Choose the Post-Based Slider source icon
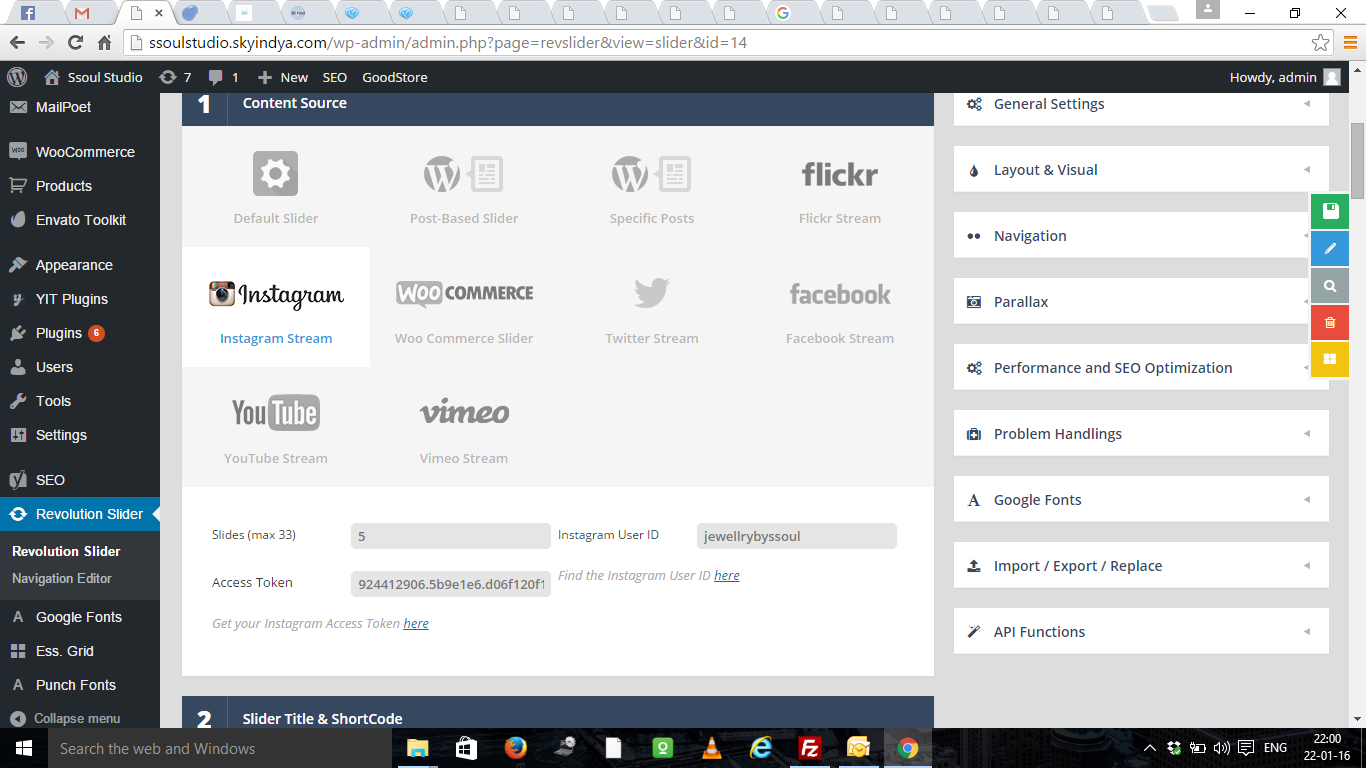The height and width of the screenshot is (768, 1366). point(463,174)
